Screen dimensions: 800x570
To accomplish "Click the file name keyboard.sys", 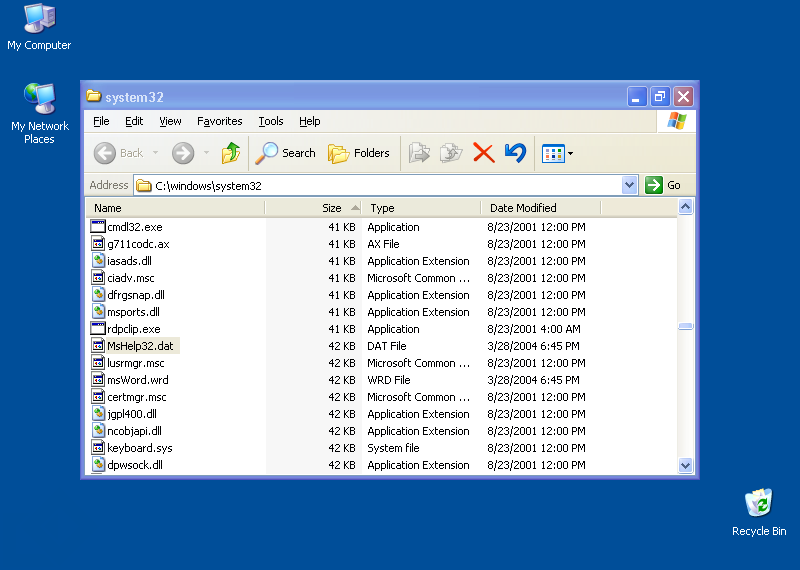I will (140, 448).
